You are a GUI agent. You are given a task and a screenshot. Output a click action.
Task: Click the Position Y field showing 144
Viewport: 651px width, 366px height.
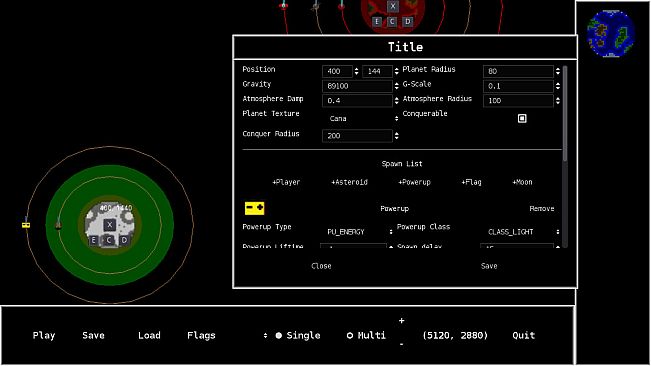pyautogui.click(x=377, y=71)
